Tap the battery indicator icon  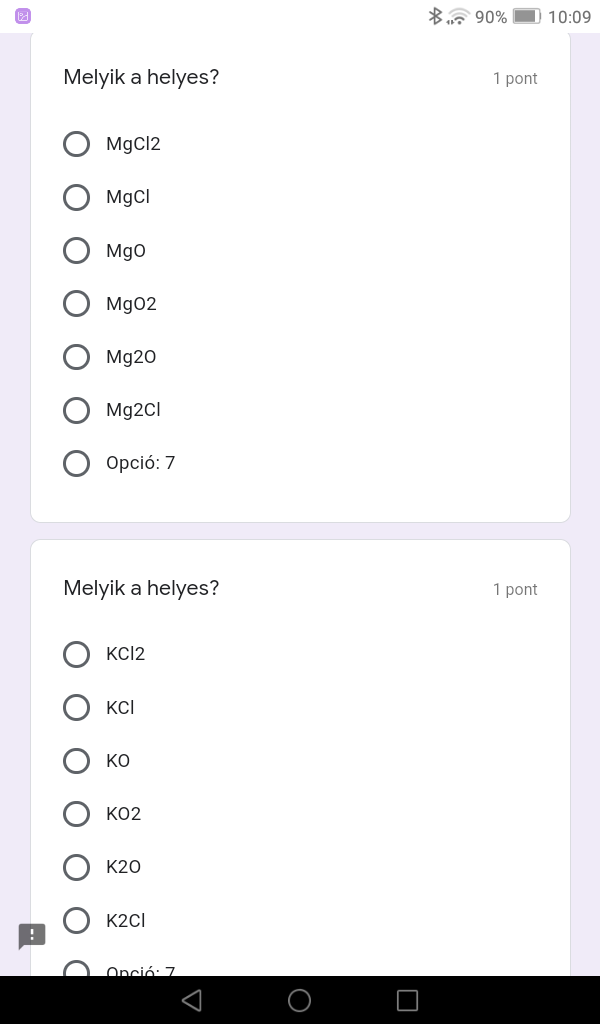[526, 16]
